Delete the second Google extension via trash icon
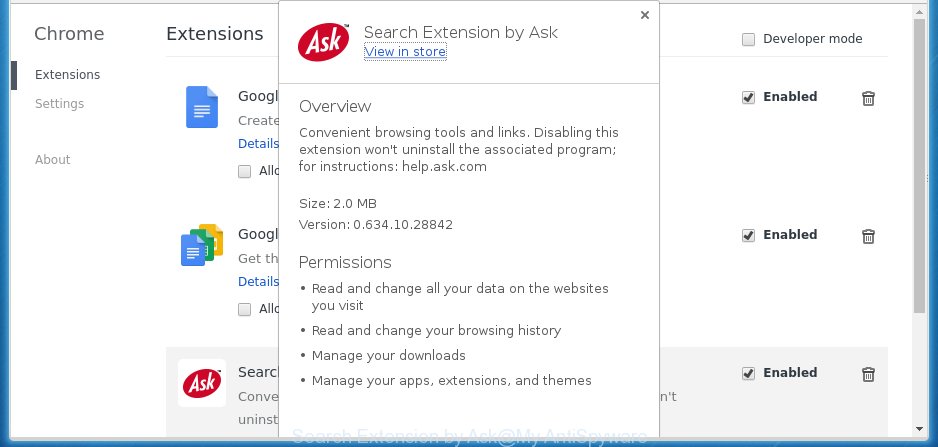 pos(868,236)
